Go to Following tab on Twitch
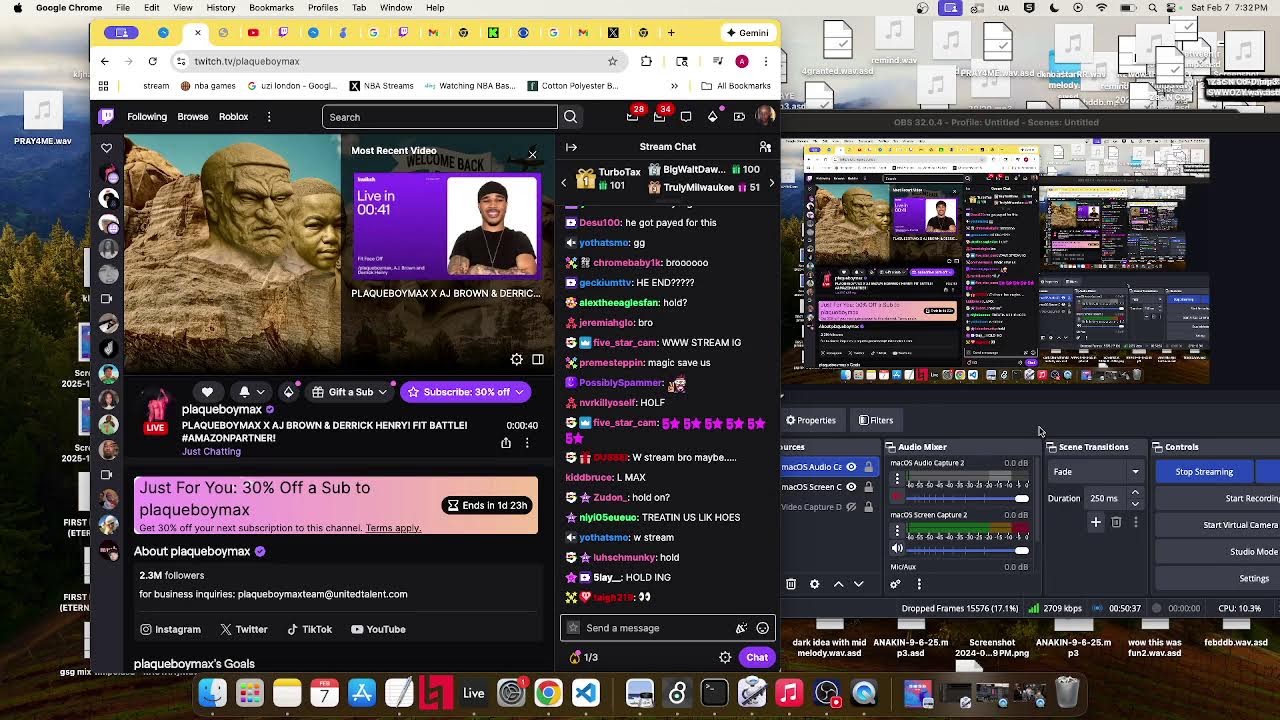Screen dimensions: 1280x720 (x=147, y=117)
